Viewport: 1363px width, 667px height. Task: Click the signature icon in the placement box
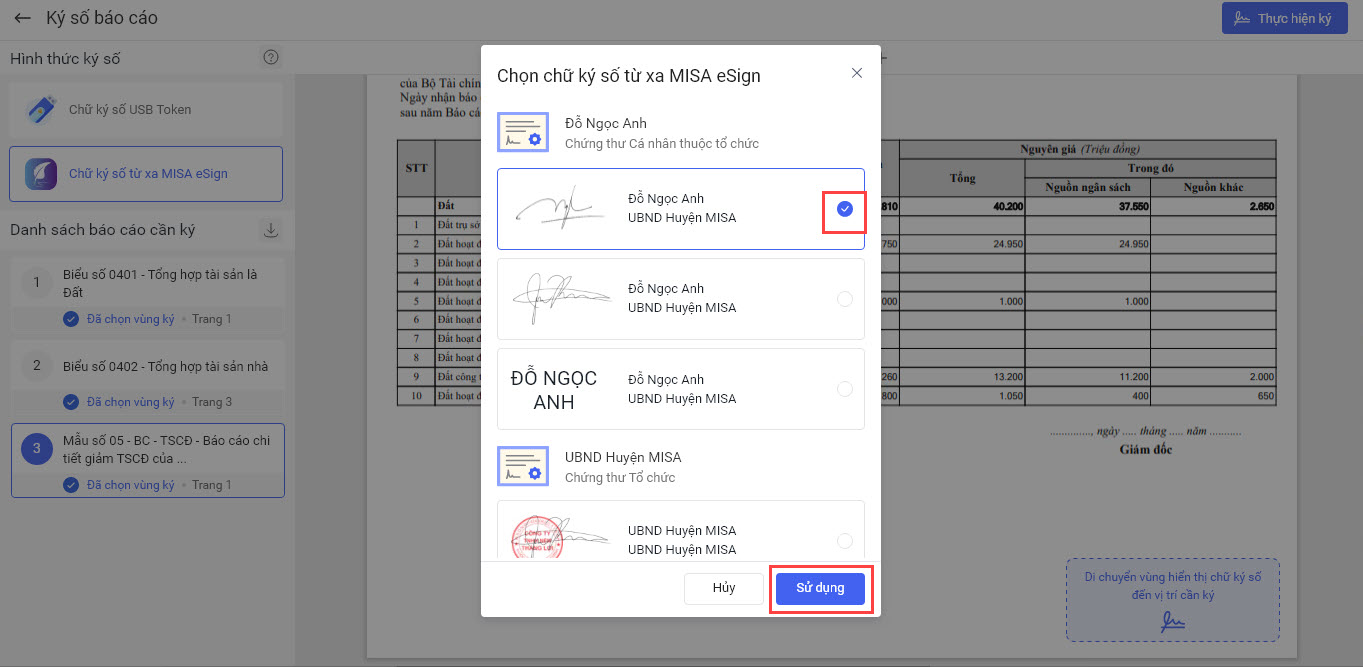pyautogui.click(x=1172, y=621)
